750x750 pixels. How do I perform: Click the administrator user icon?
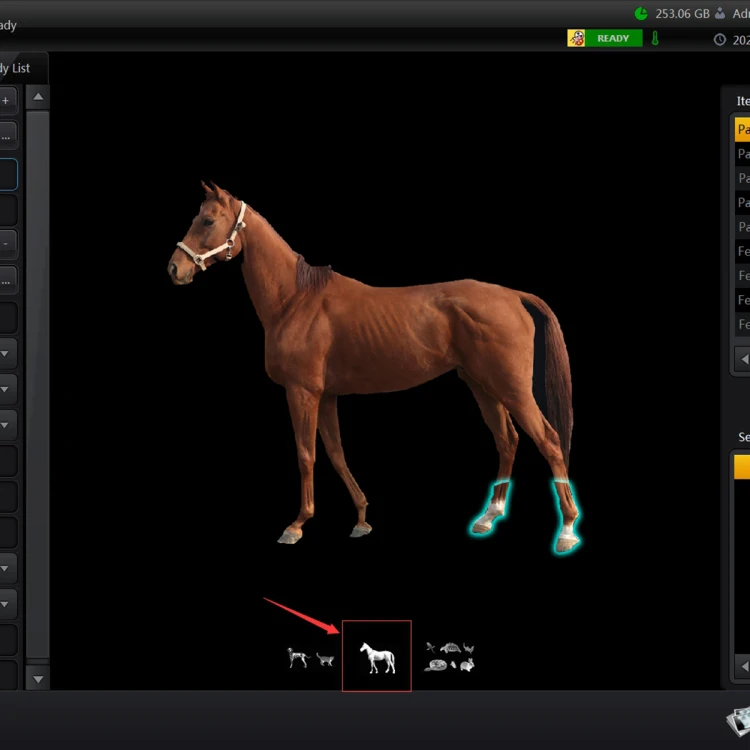[x=720, y=14]
